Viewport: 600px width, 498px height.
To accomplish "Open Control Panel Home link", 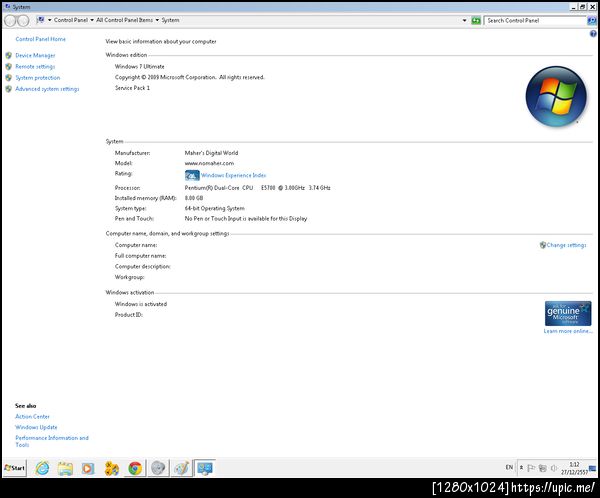I will pos(41,39).
